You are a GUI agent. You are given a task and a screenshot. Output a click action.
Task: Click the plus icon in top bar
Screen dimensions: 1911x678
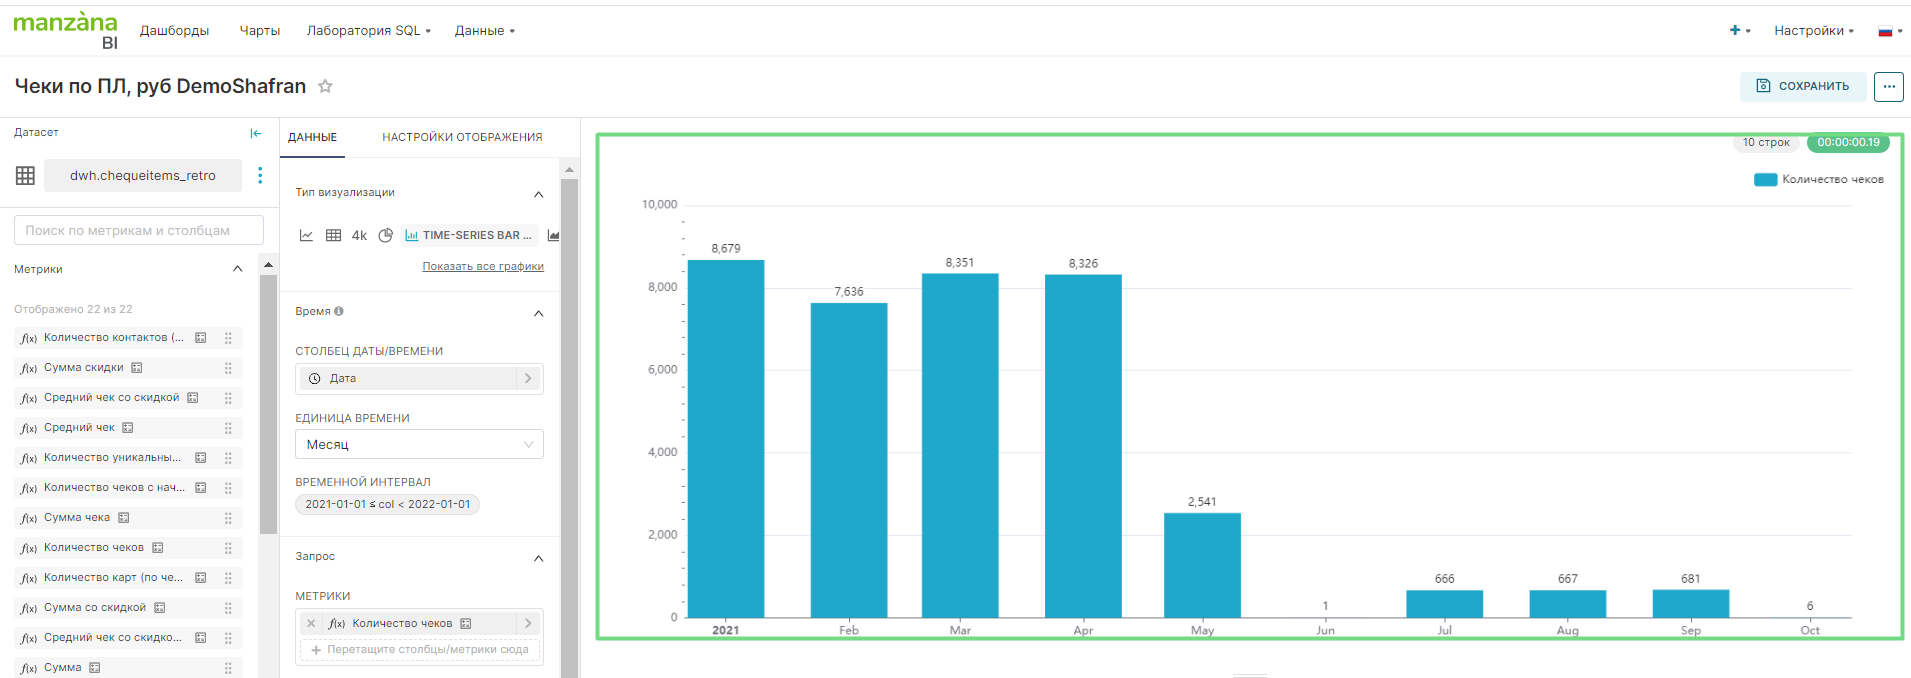(x=1735, y=31)
